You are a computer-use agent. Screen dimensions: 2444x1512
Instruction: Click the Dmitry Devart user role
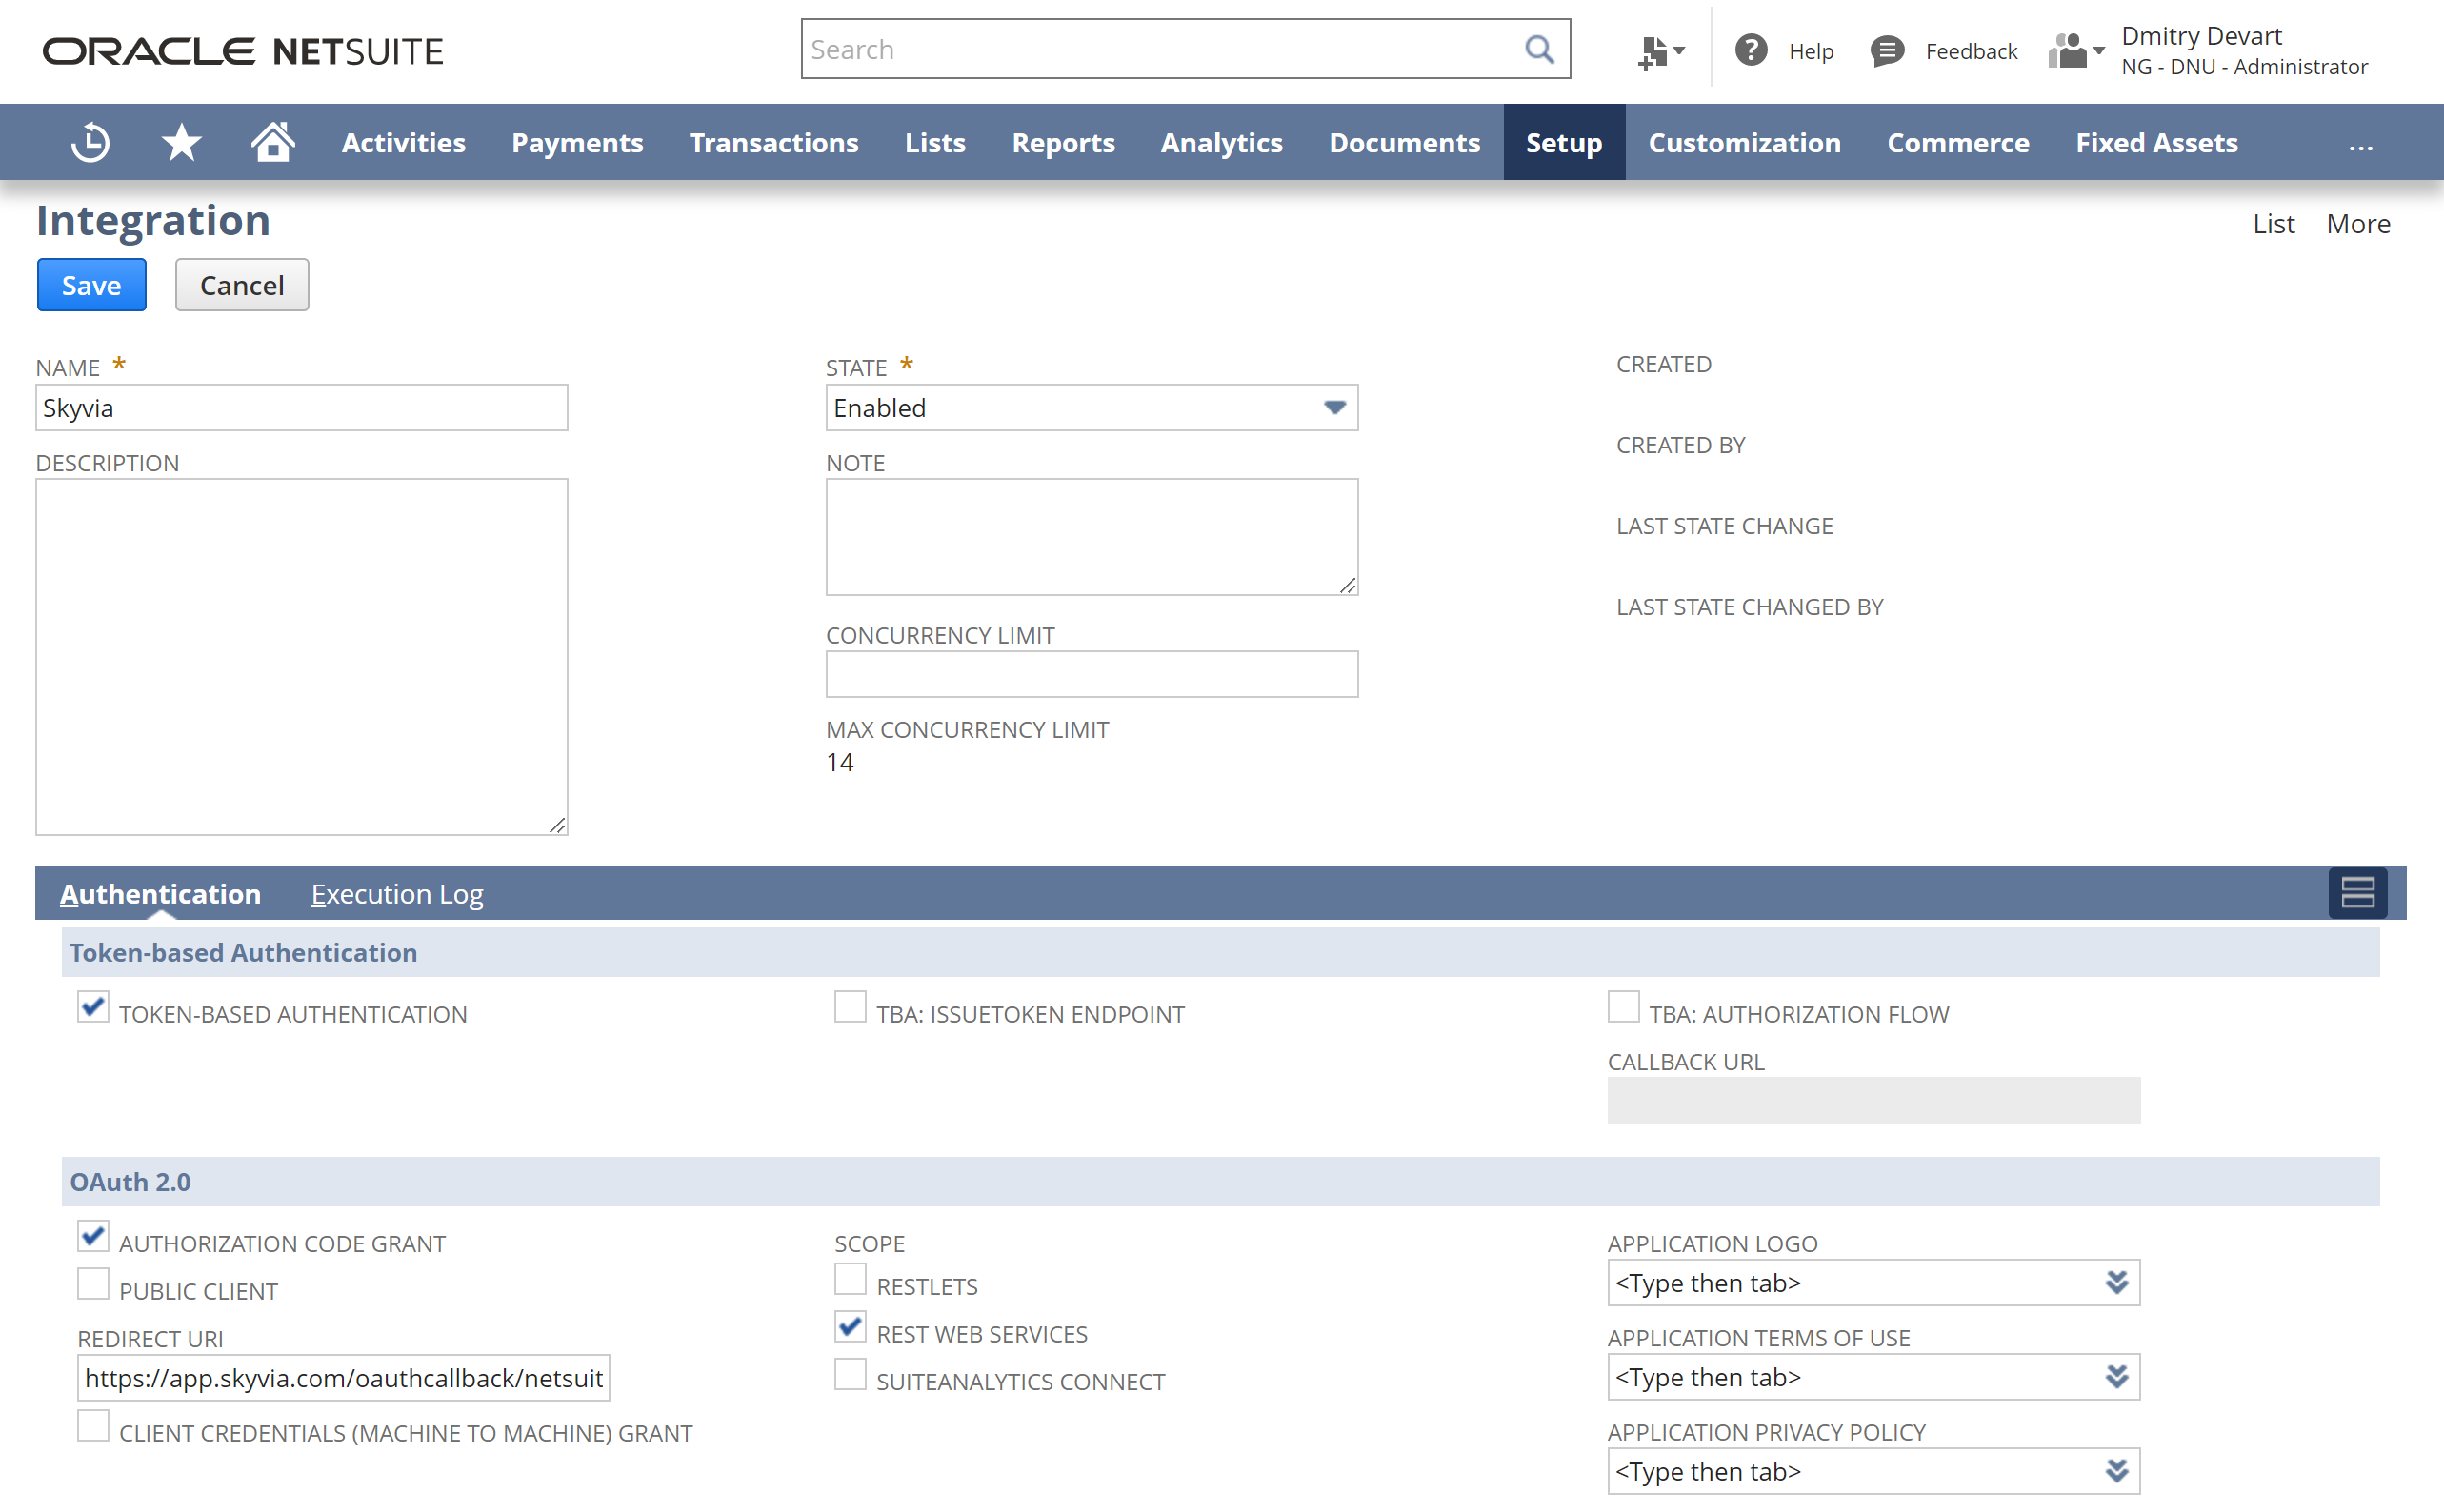2244,51
